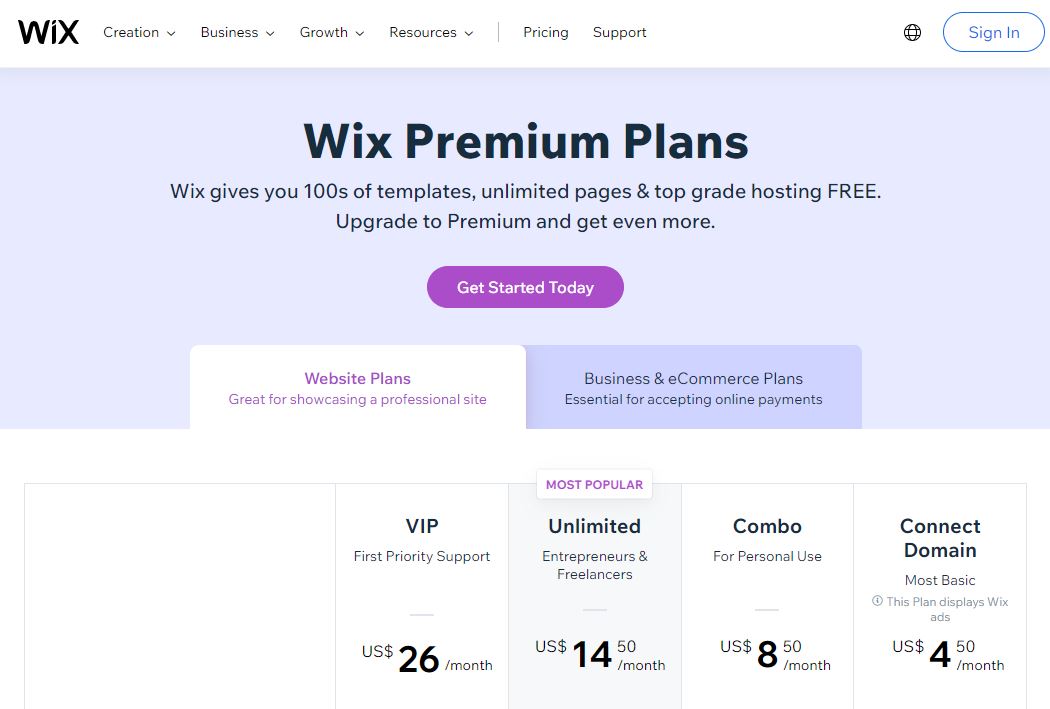This screenshot has width=1050, height=709.
Task: Choose the Combo plan heading
Action: pyautogui.click(x=767, y=526)
